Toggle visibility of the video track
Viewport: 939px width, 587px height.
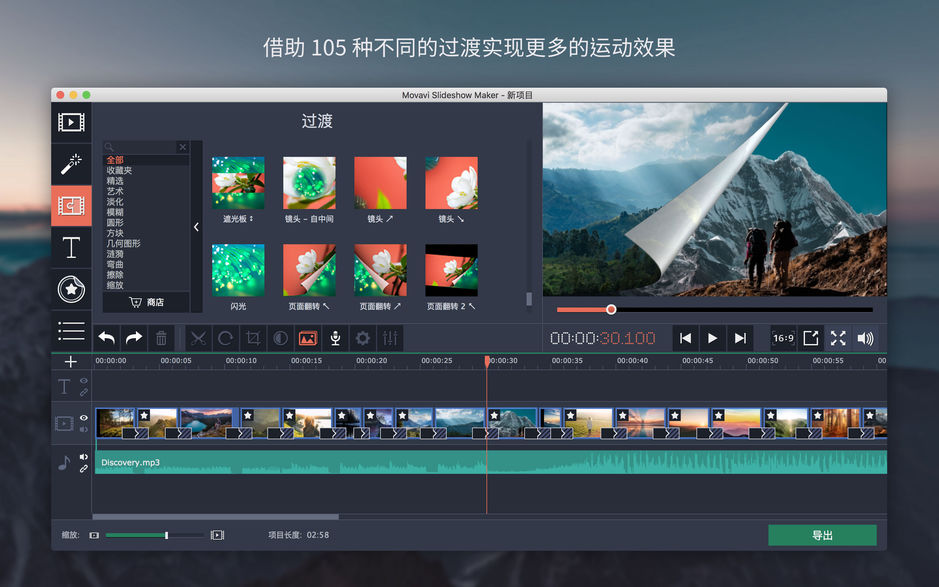pos(83,417)
